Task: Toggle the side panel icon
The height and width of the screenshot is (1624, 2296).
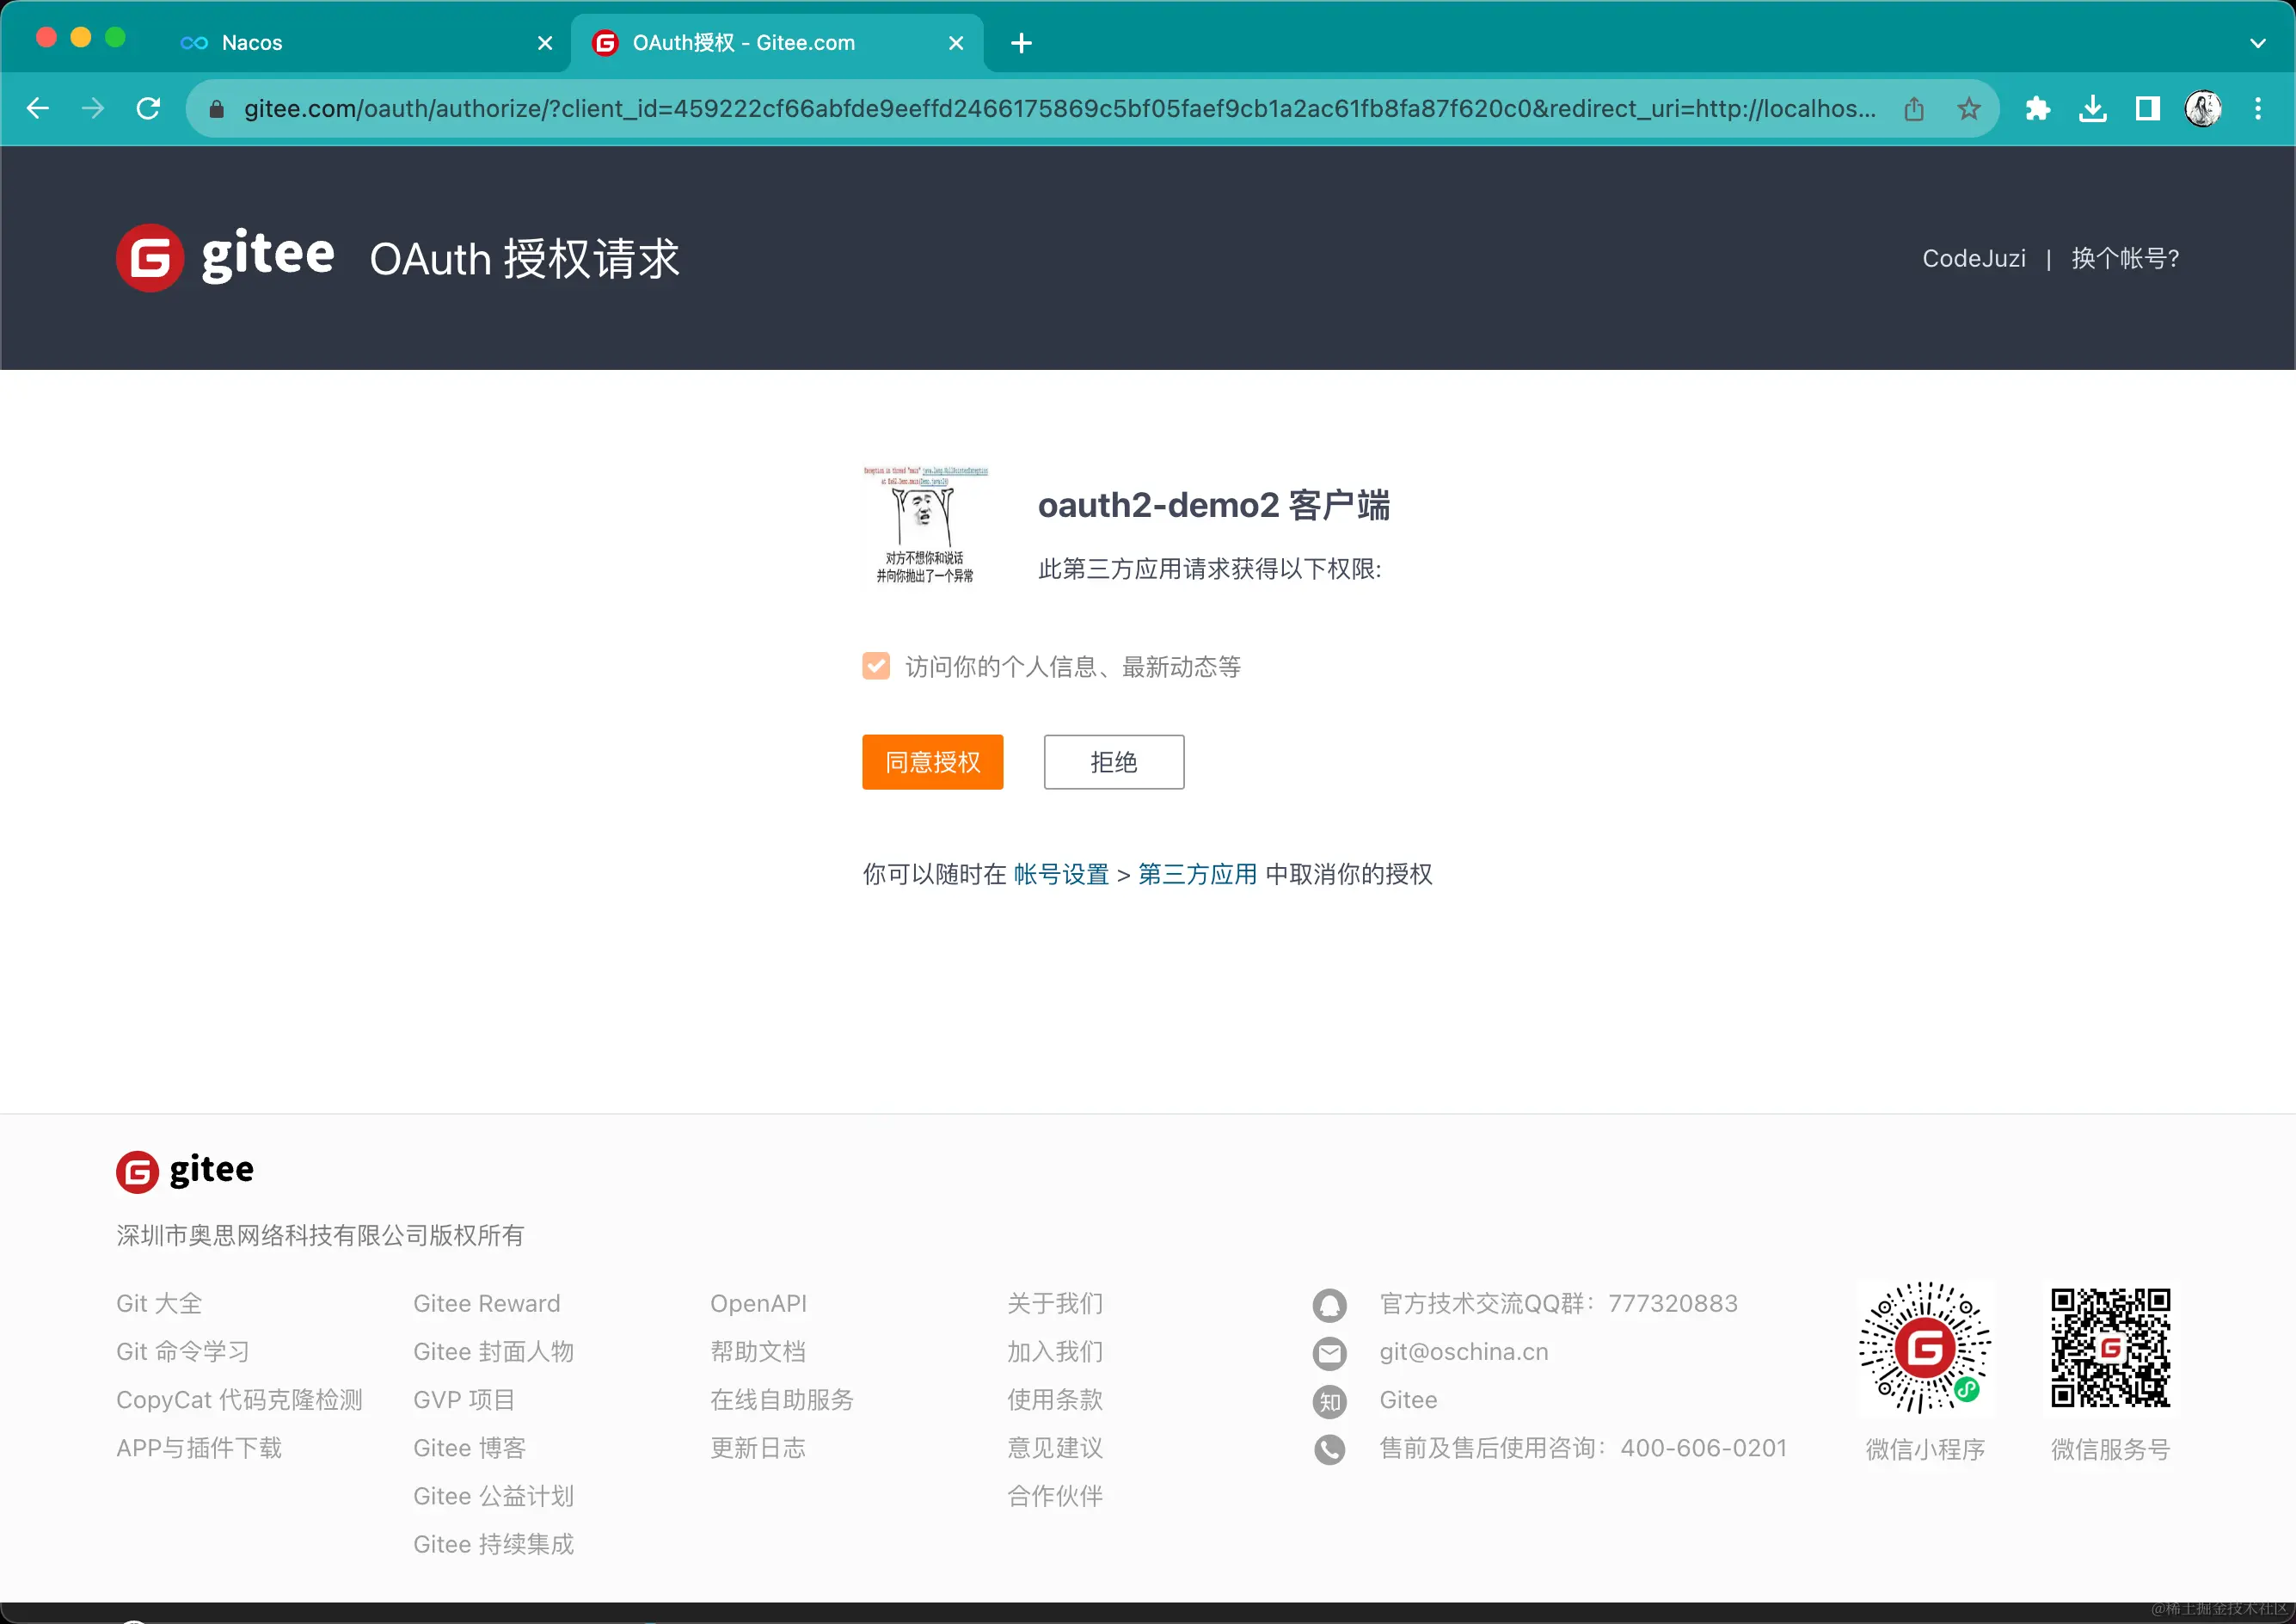Action: pos(2147,108)
